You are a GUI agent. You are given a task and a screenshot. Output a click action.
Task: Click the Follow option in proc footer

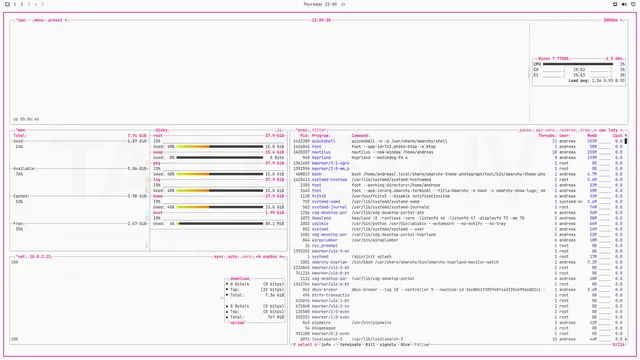422,344
